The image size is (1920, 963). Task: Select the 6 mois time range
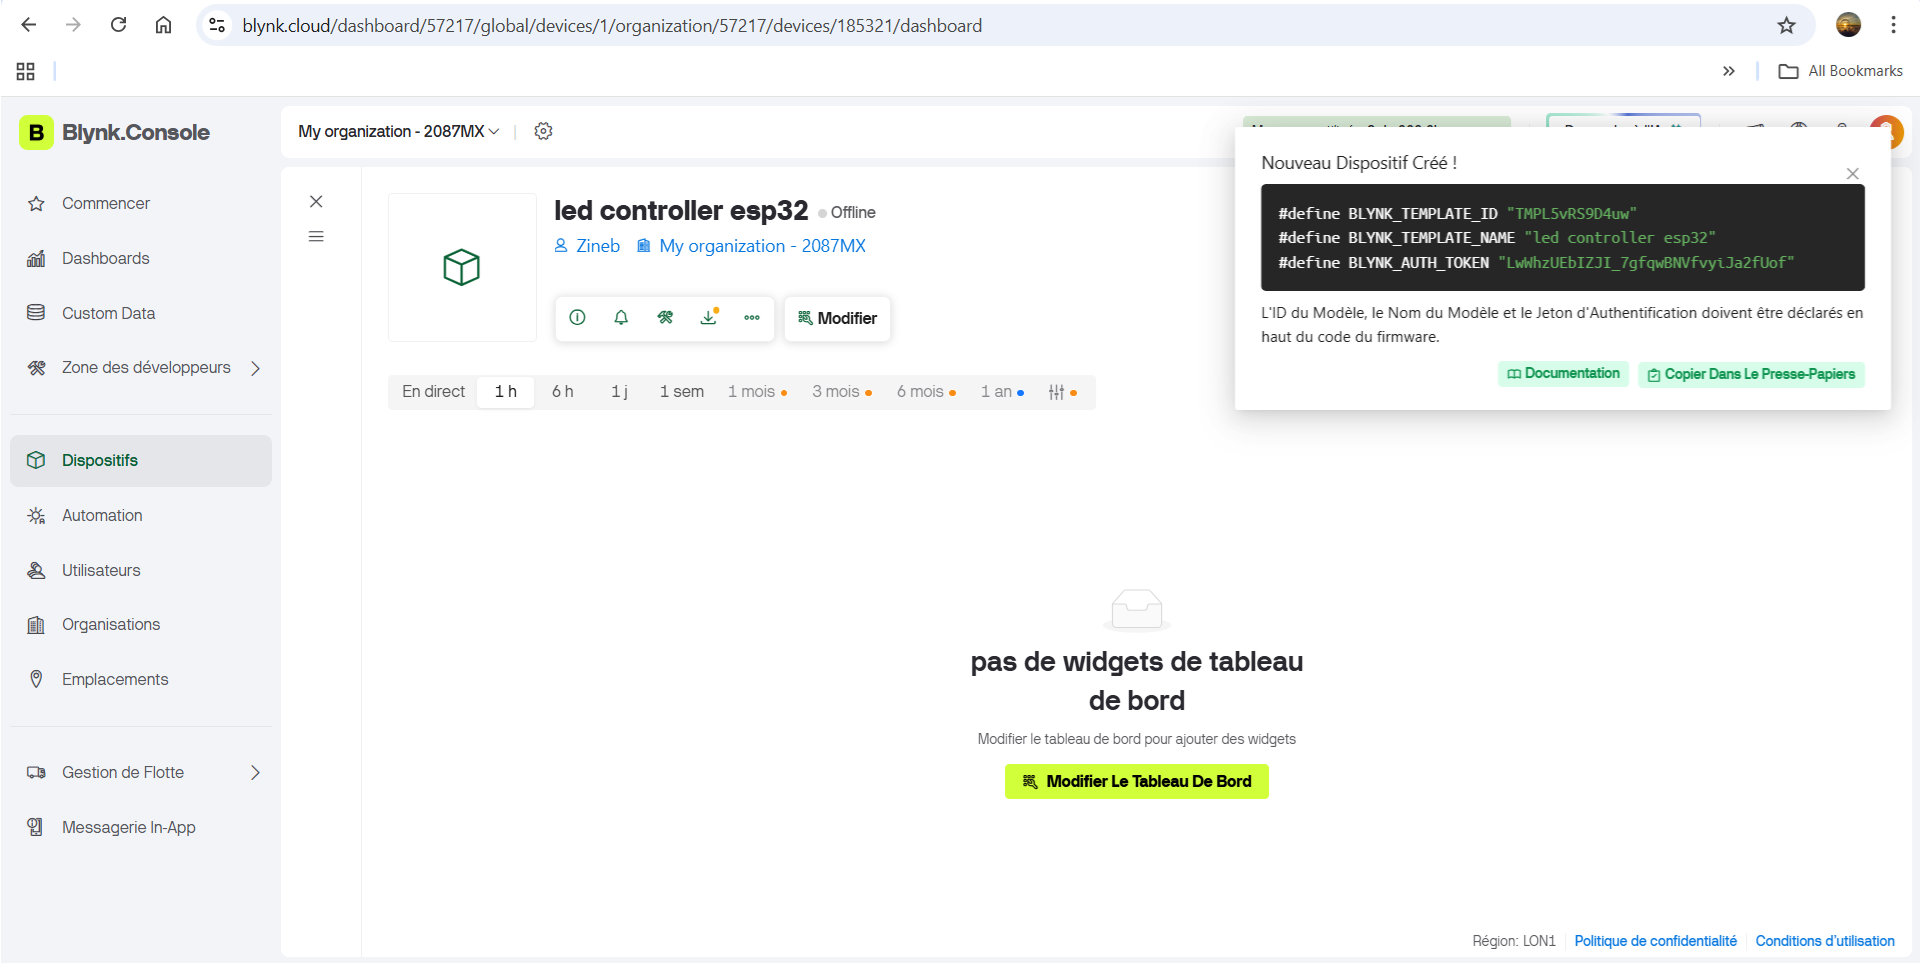pyautogui.click(x=926, y=392)
